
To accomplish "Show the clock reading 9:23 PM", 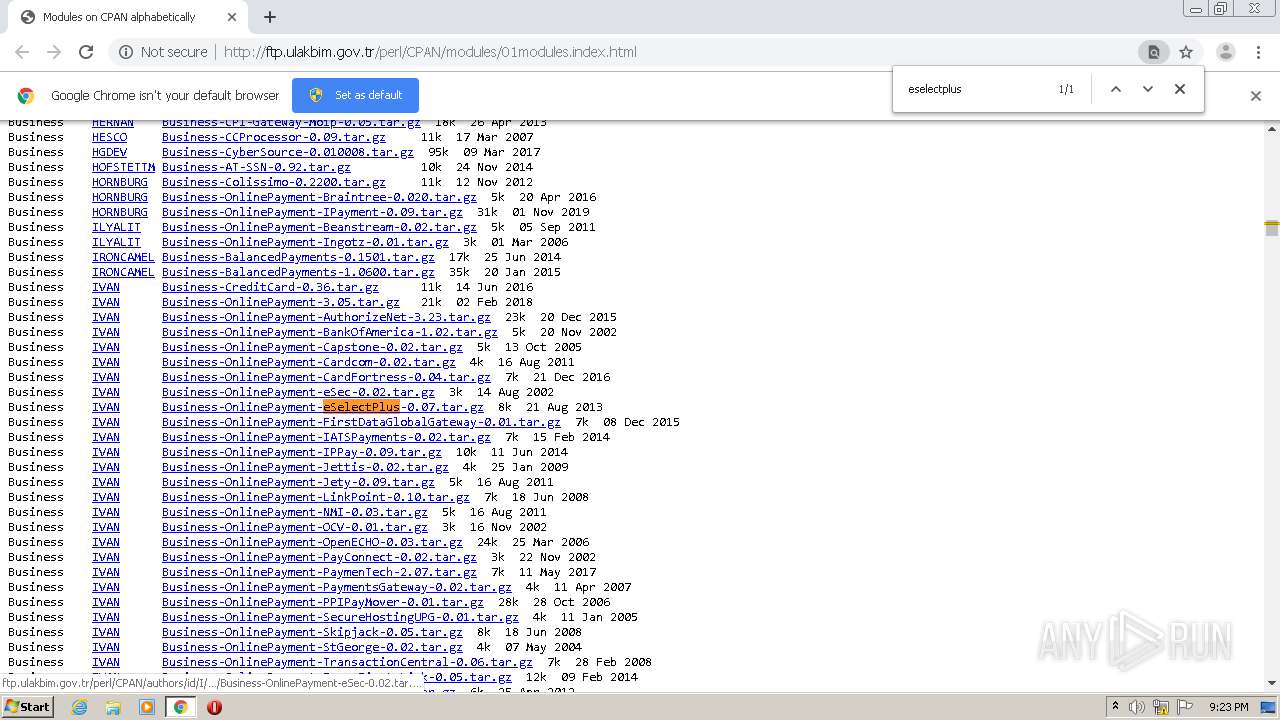I will 1228,707.
